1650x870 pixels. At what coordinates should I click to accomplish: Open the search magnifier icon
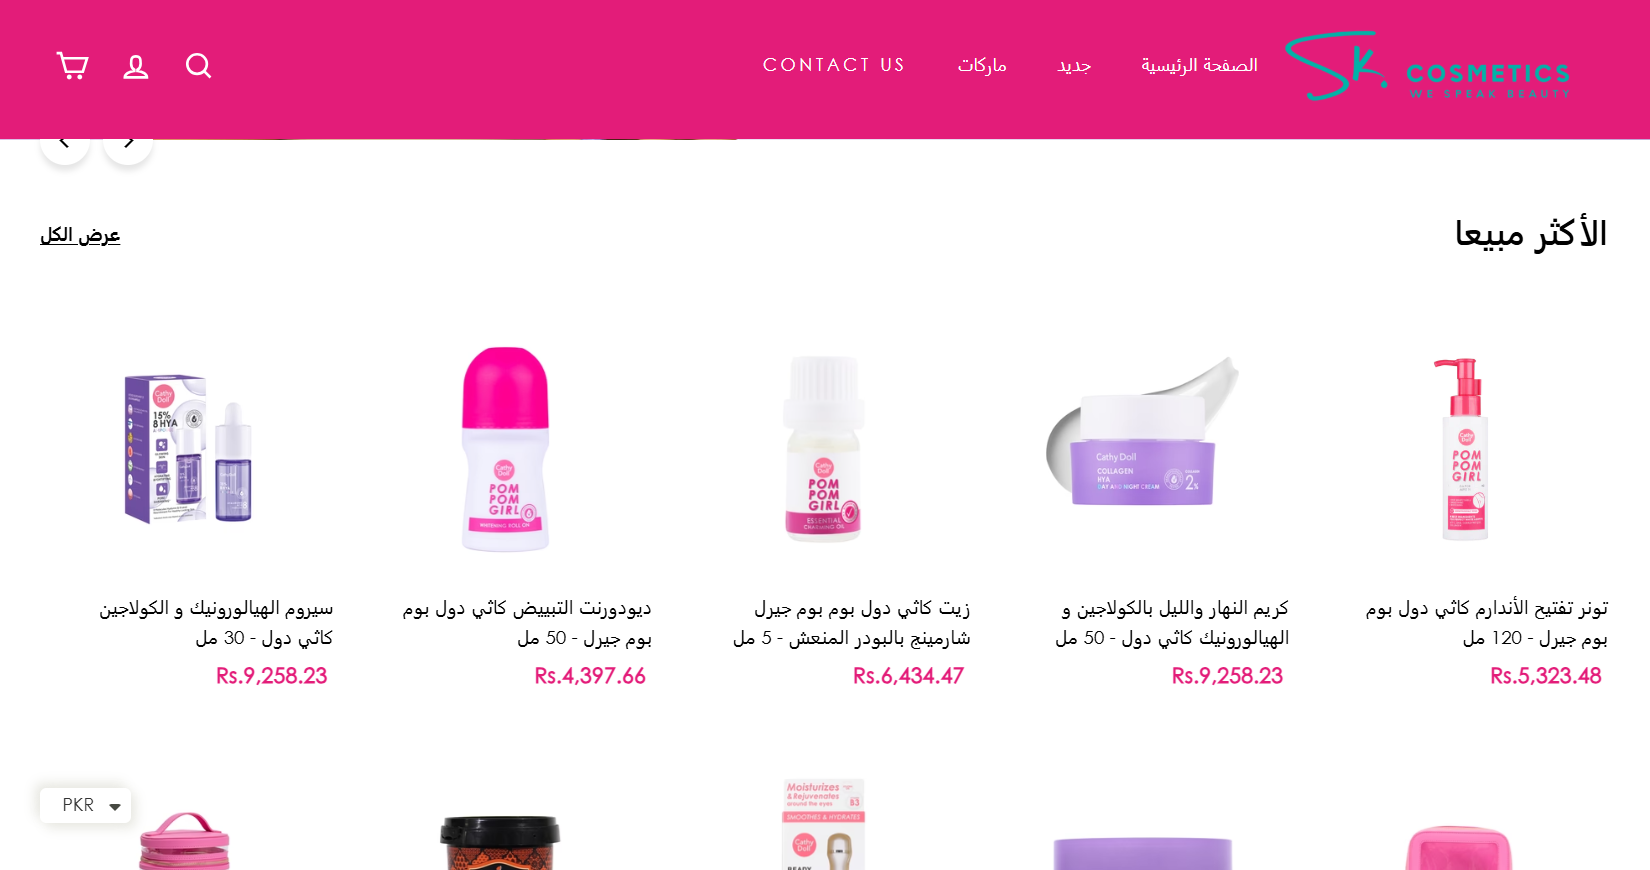(198, 66)
